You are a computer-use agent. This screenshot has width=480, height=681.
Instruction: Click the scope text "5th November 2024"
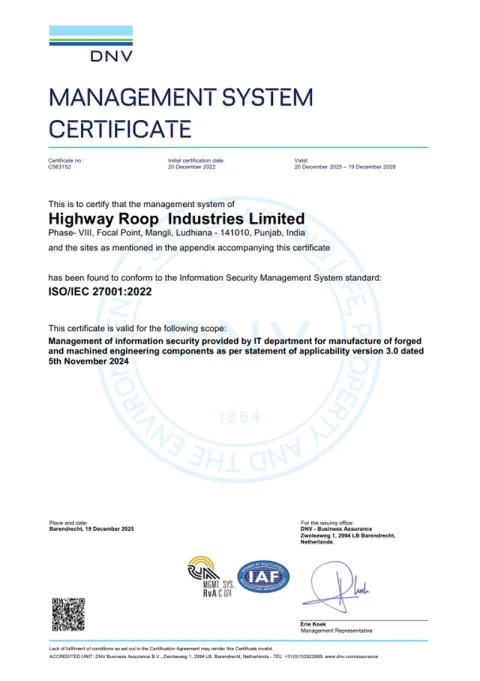(89, 361)
